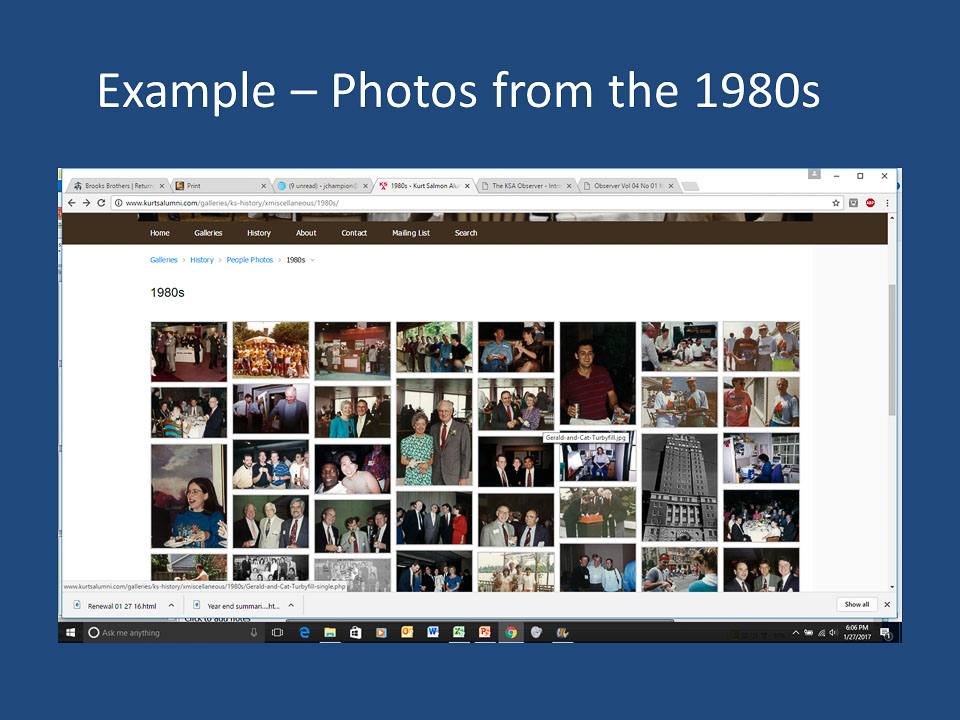Click the People Photos breadcrumb link
Image resolution: width=960 pixels, height=720 pixels.
coord(249,260)
